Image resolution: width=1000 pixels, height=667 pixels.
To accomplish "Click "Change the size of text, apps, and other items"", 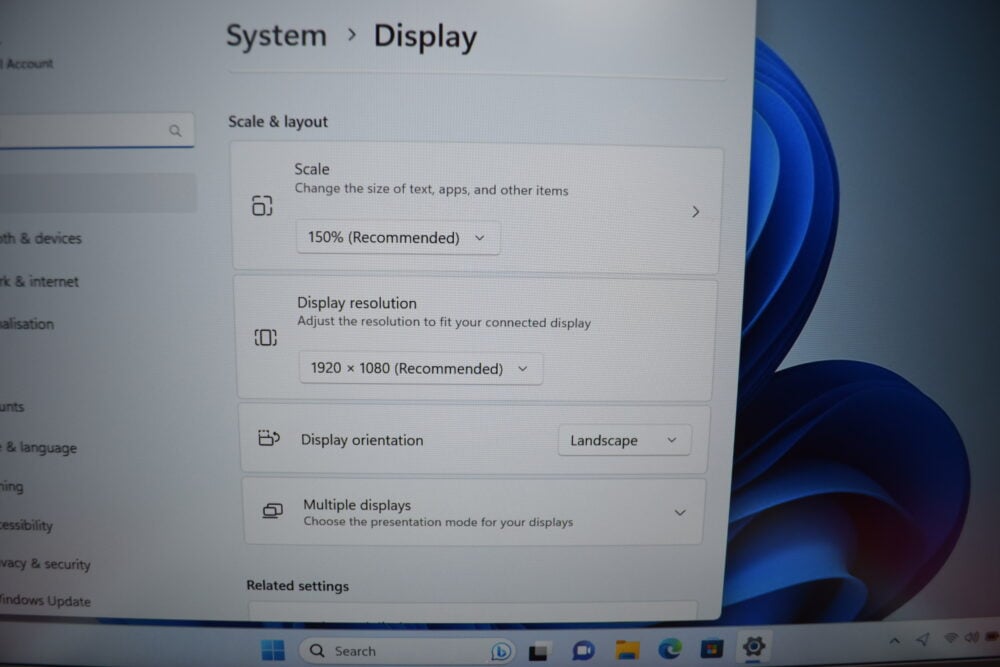I will (x=431, y=189).
